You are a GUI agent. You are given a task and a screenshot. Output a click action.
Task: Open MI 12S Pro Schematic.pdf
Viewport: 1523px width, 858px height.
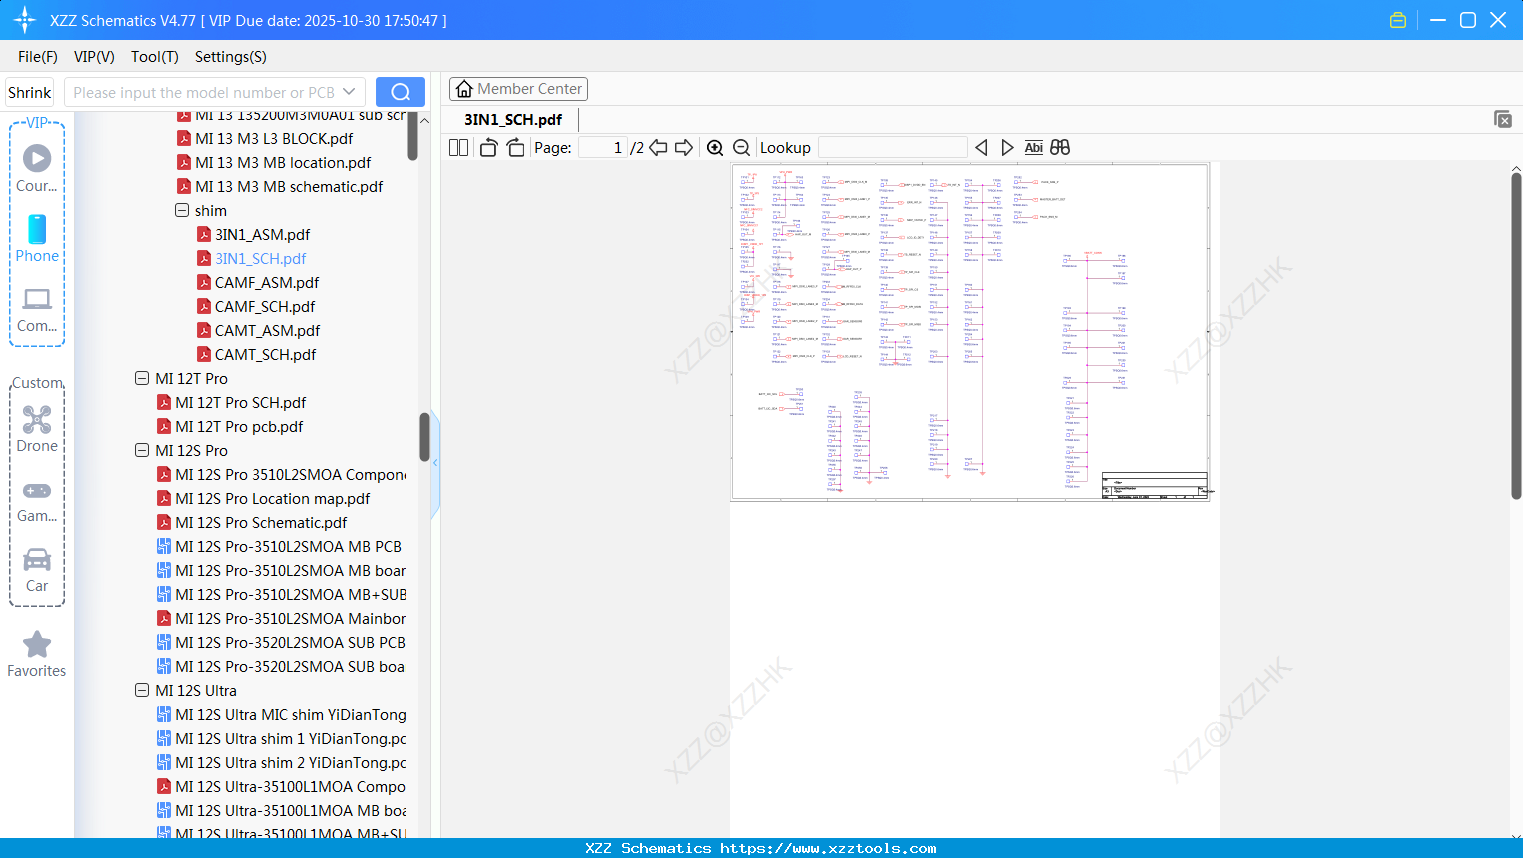(261, 523)
